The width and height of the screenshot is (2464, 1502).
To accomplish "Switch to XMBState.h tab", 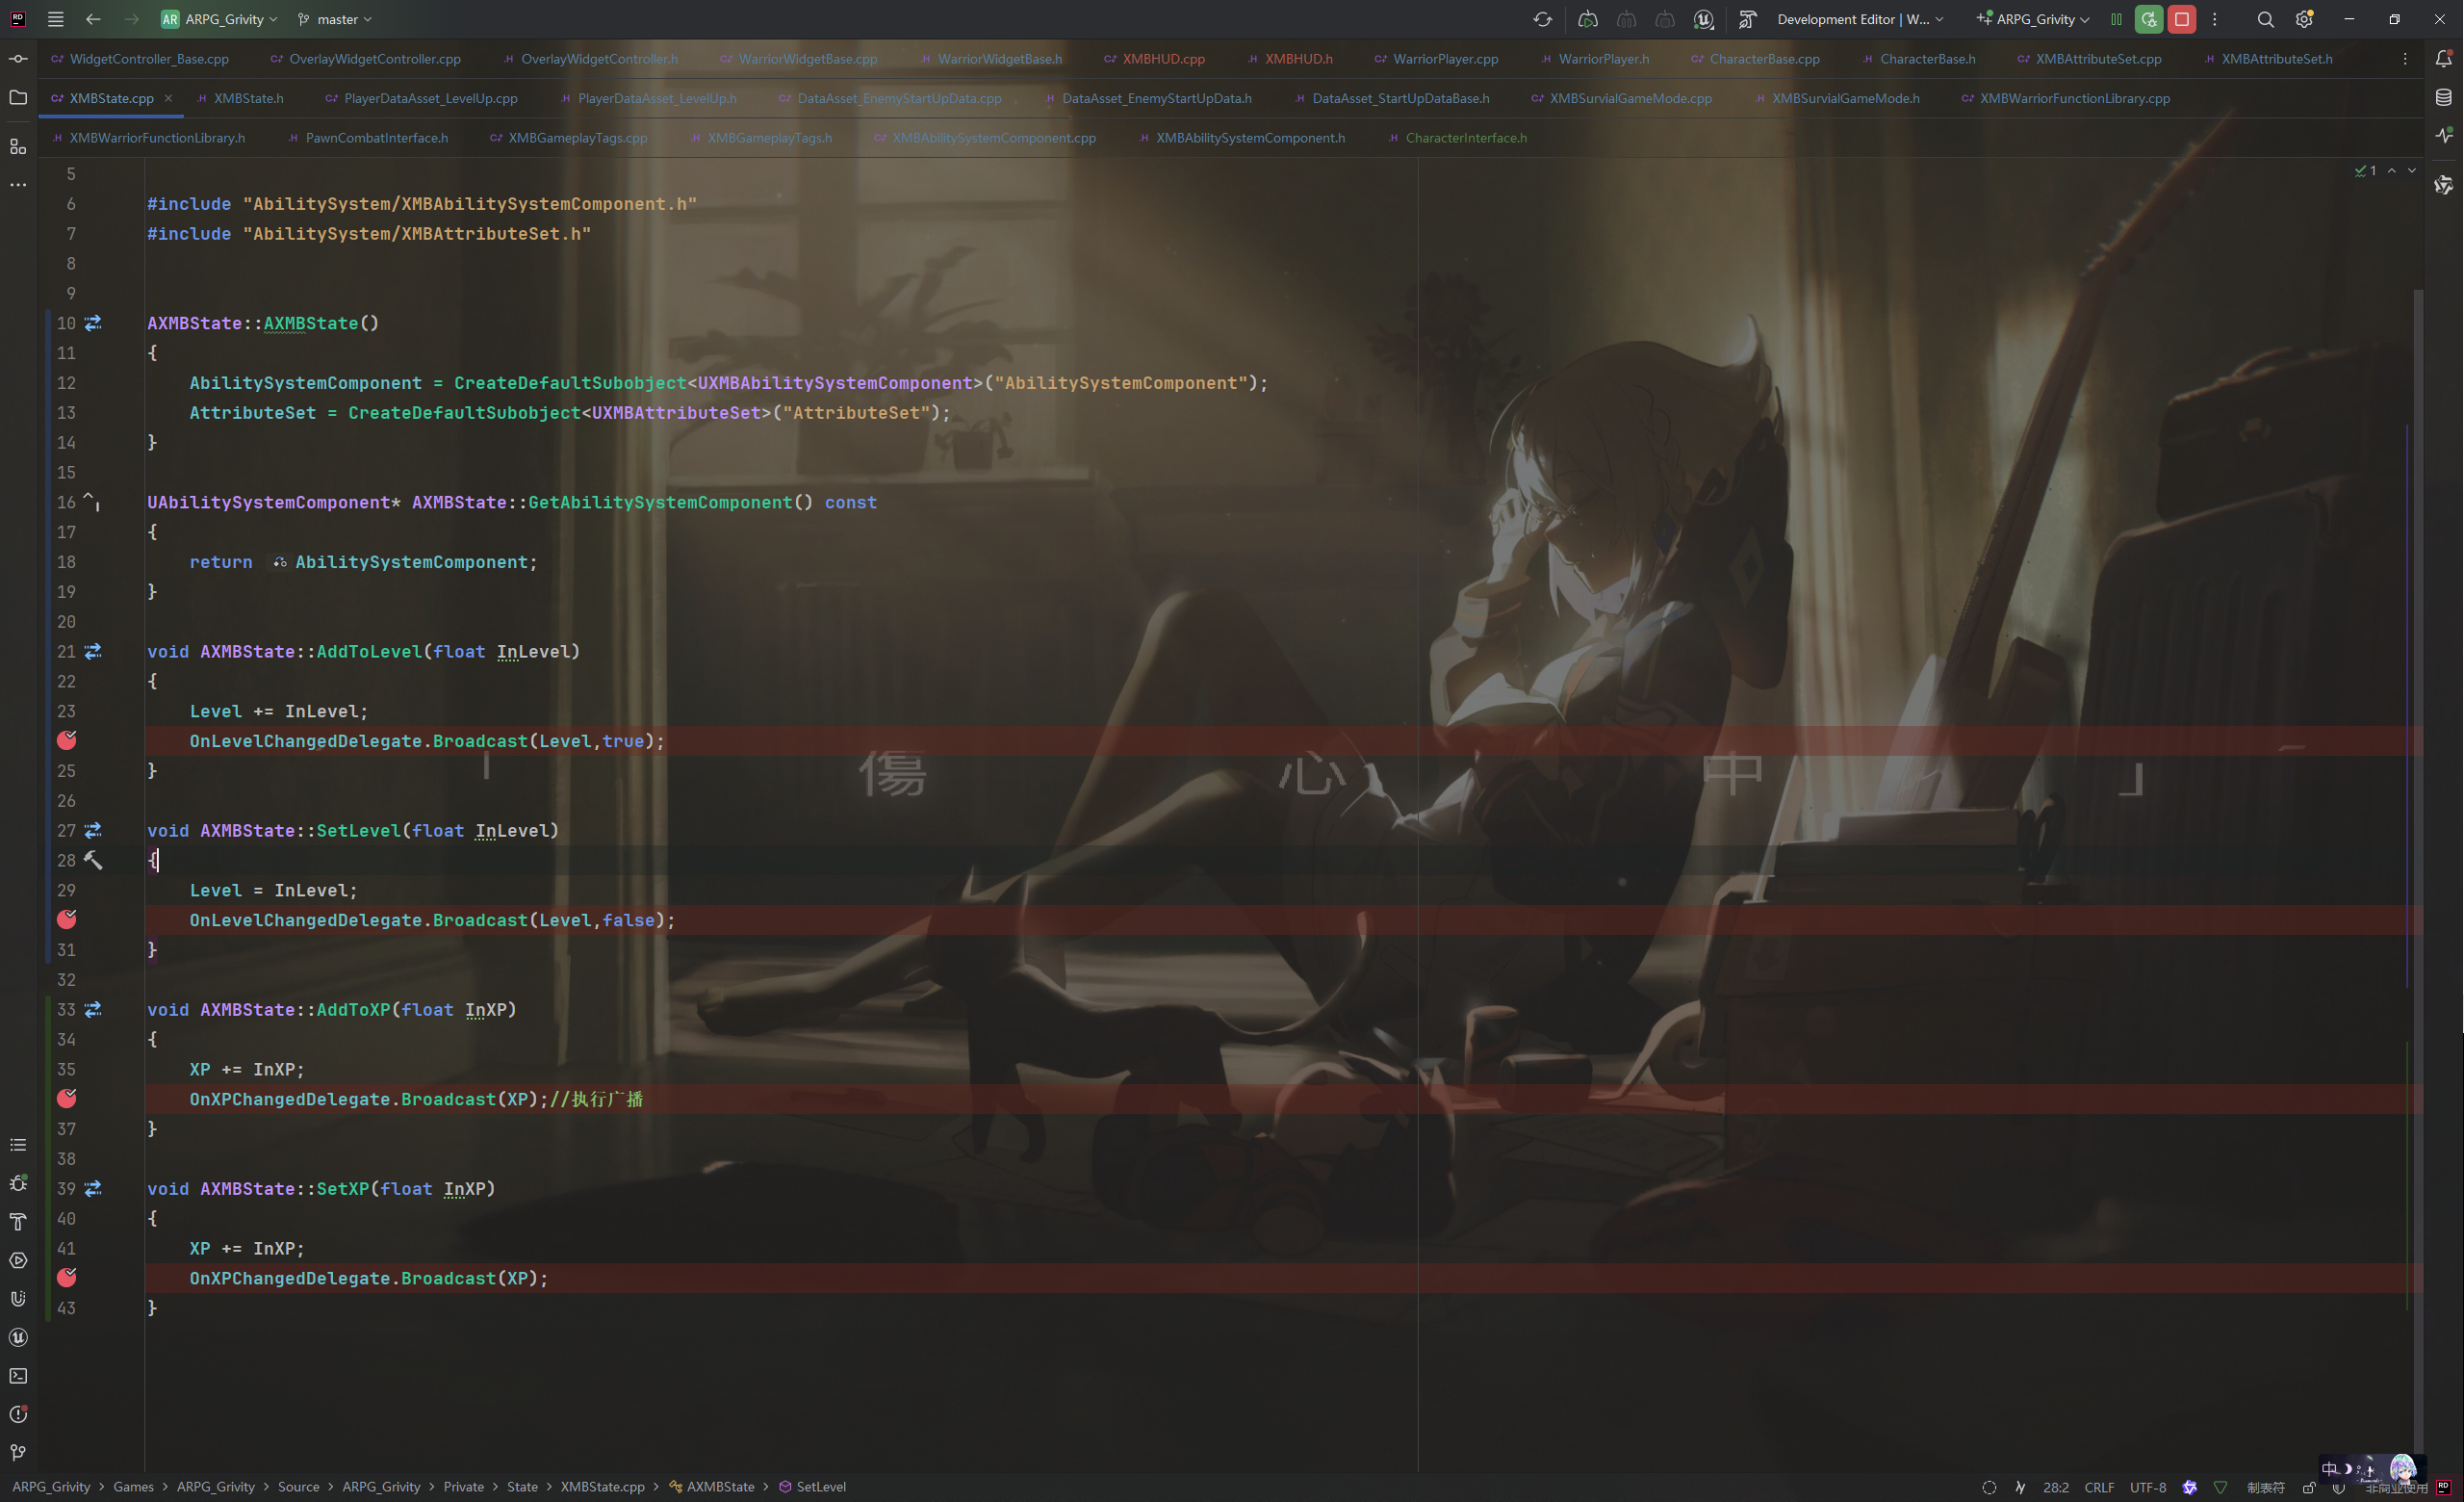I will [240, 98].
